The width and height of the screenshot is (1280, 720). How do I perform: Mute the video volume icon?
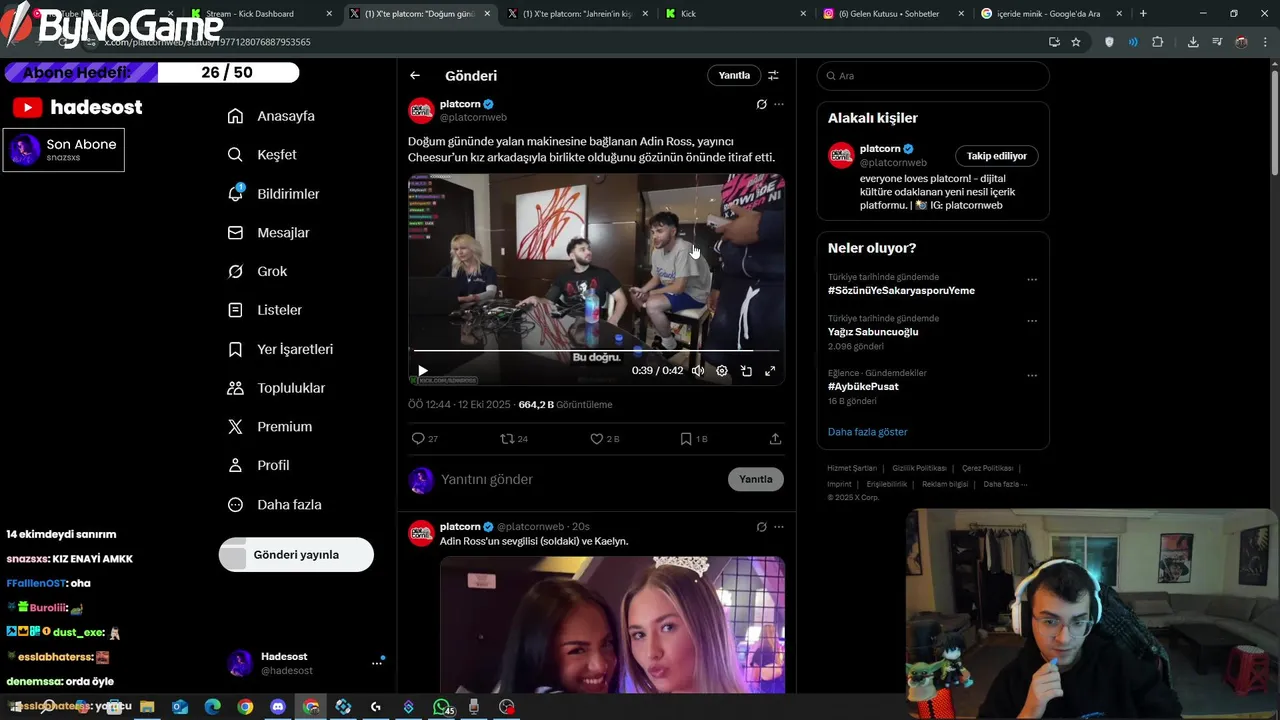pyautogui.click(x=698, y=371)
